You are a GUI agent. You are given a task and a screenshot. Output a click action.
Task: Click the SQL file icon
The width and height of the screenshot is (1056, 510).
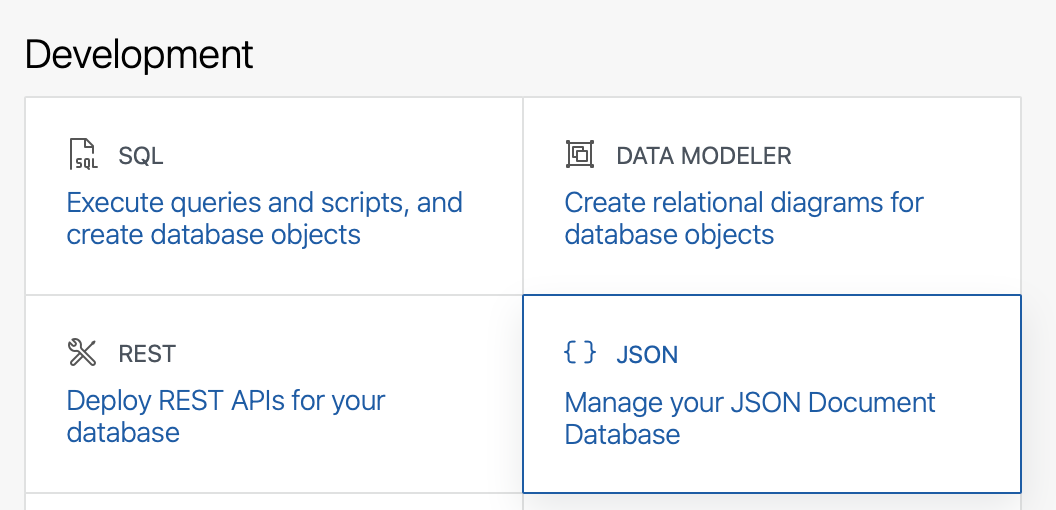84,155
